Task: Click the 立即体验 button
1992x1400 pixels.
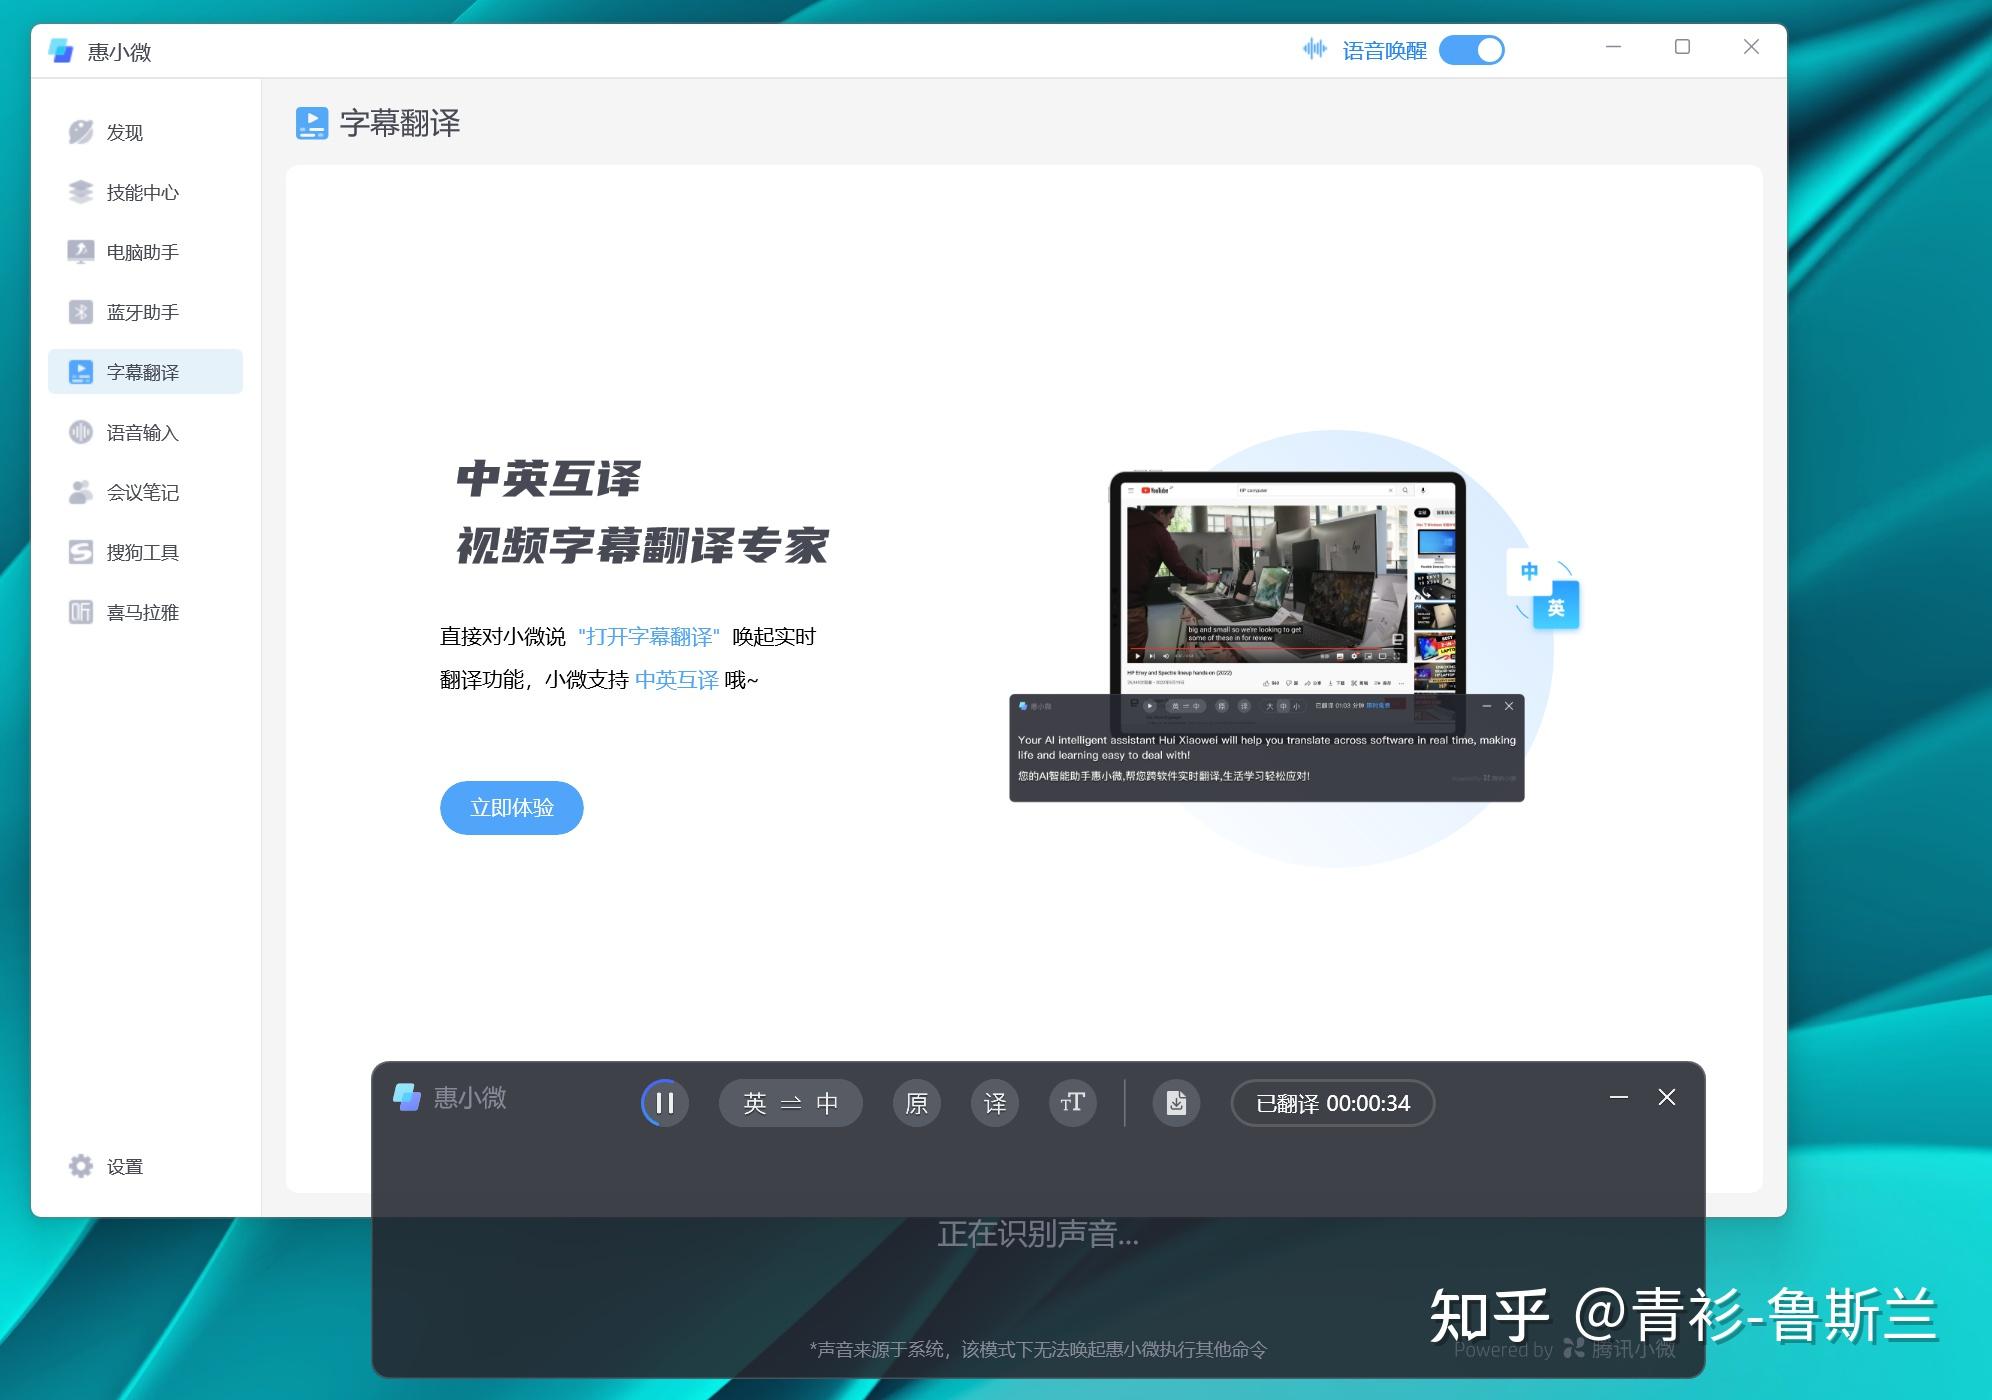Action: pos(511,807)
